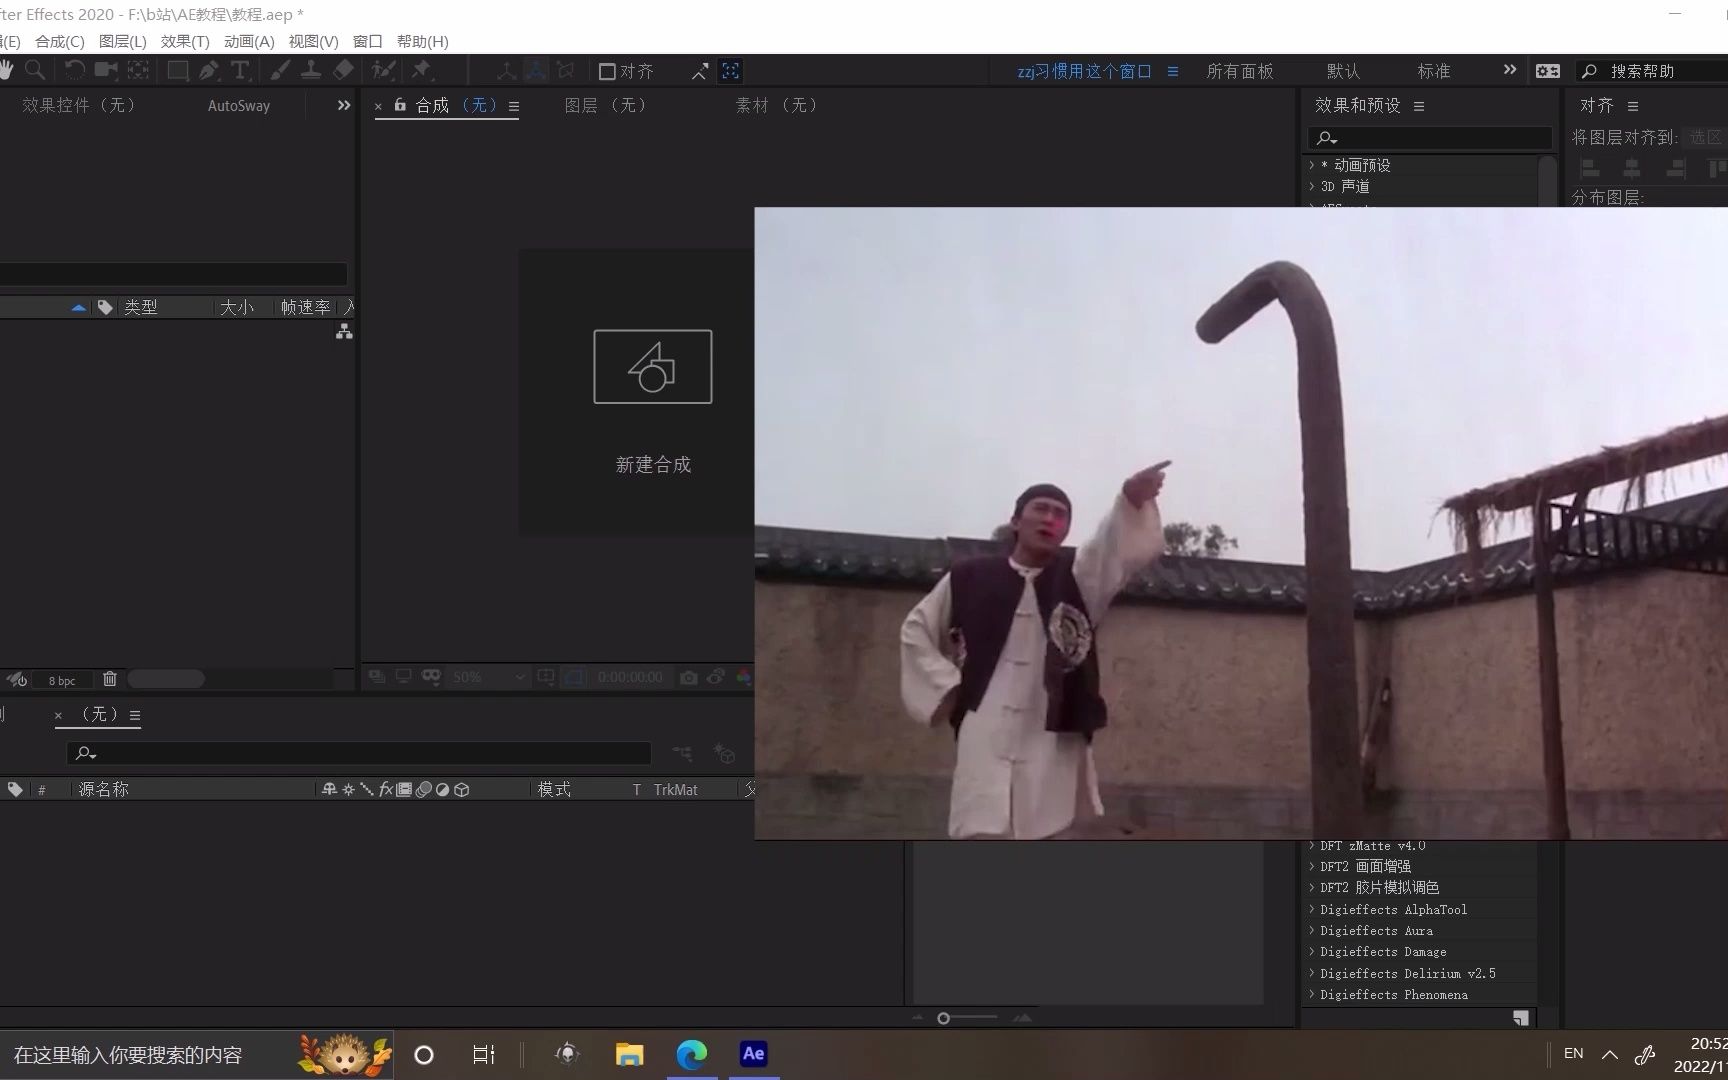This screenshot has width=1728, height=1080.
Task: Select the Pan Behind anchor point tool
Action: (138, 70)
